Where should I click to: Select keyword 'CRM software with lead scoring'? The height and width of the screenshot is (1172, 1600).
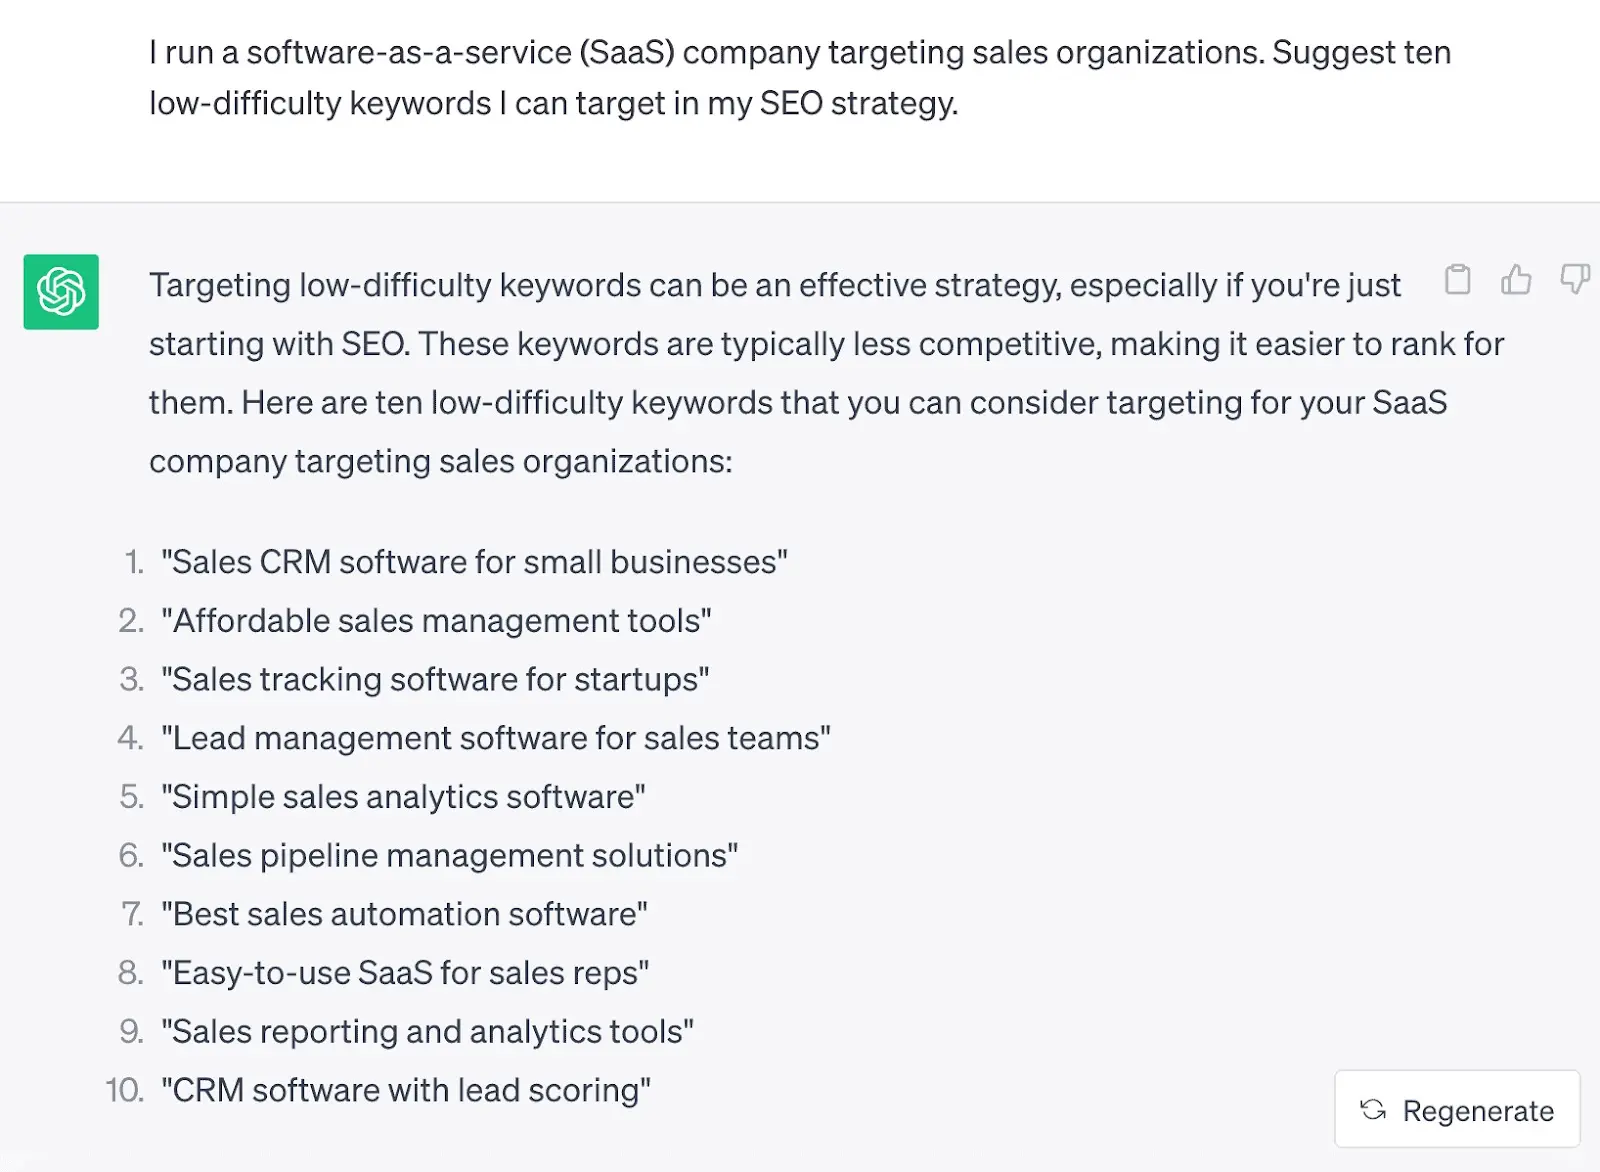405,1090
